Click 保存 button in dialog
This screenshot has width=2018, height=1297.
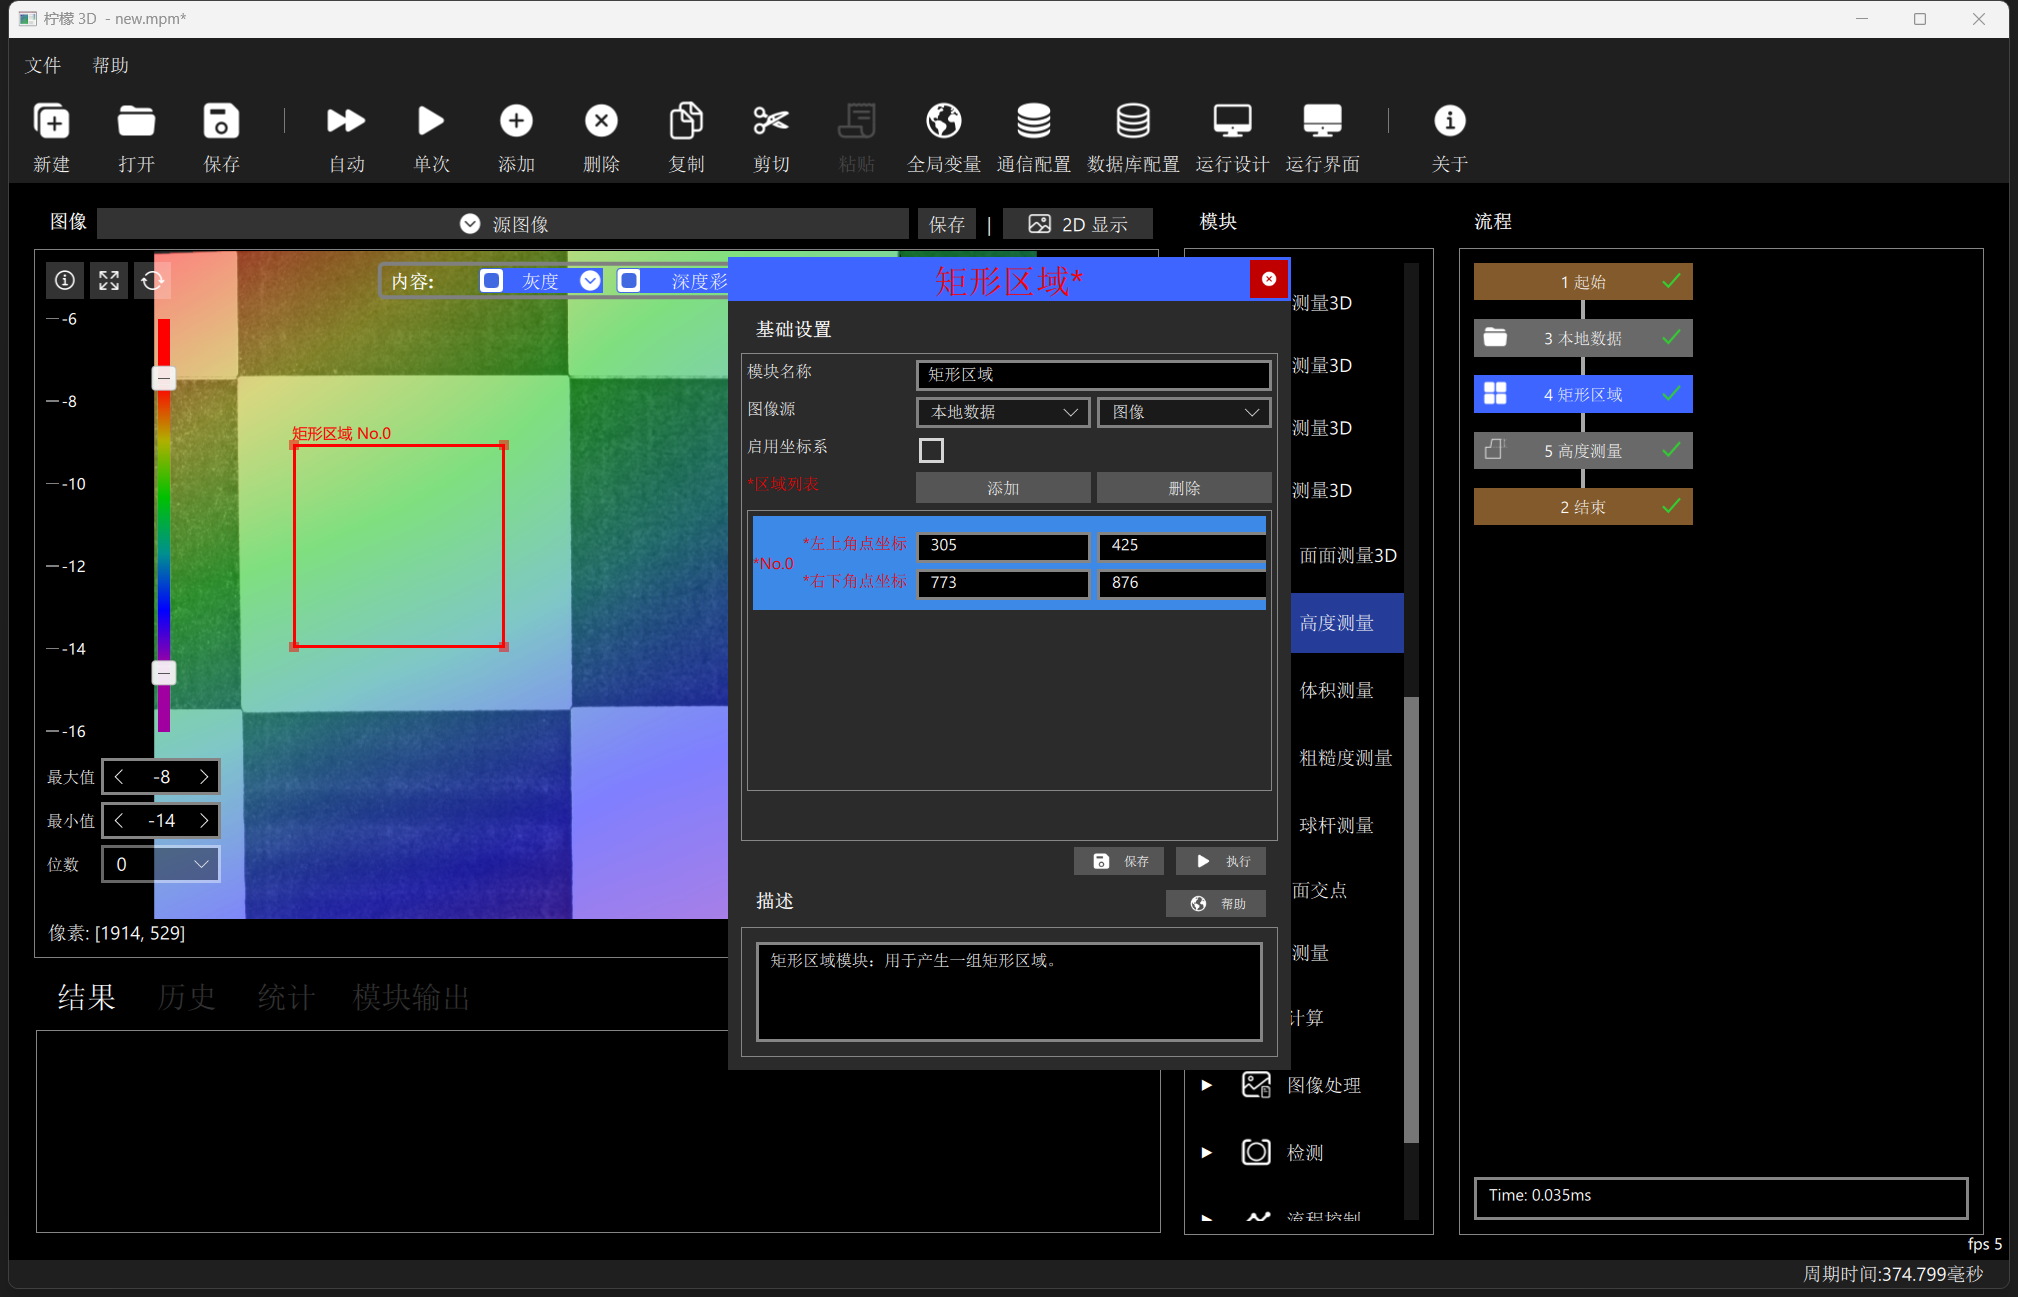click(1119, 861)
